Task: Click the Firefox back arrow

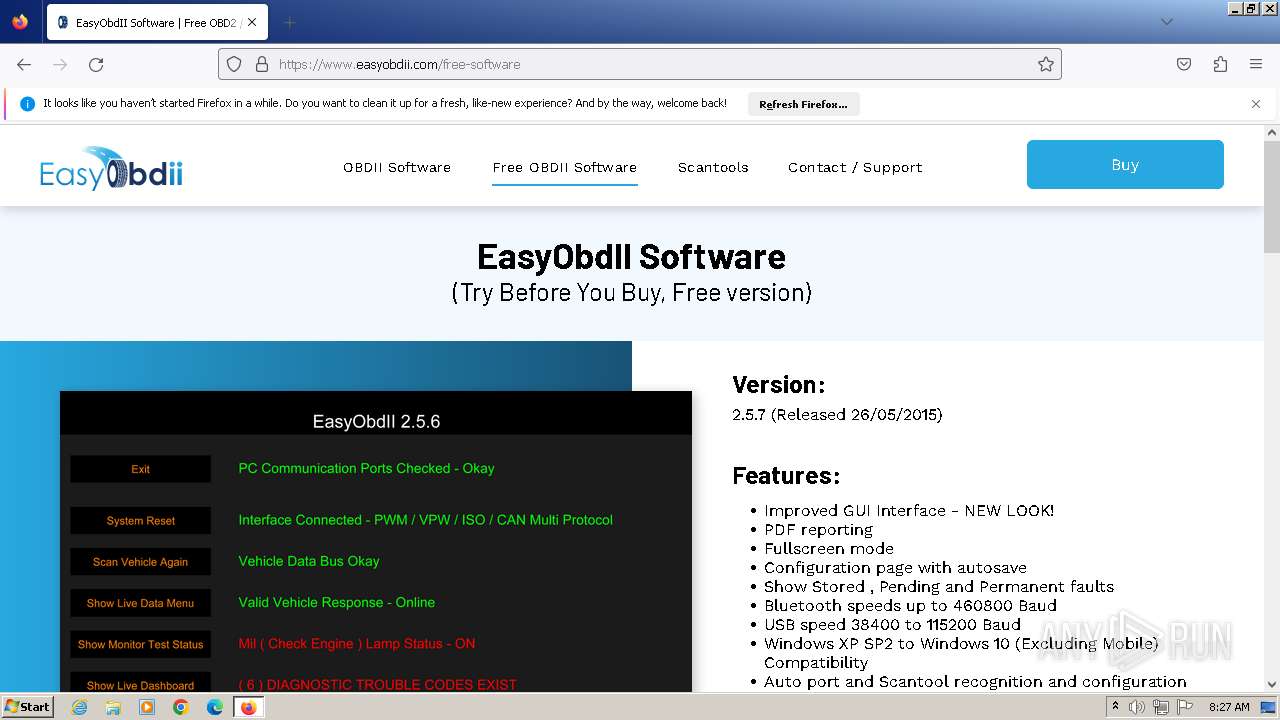Action: [24, 64]
